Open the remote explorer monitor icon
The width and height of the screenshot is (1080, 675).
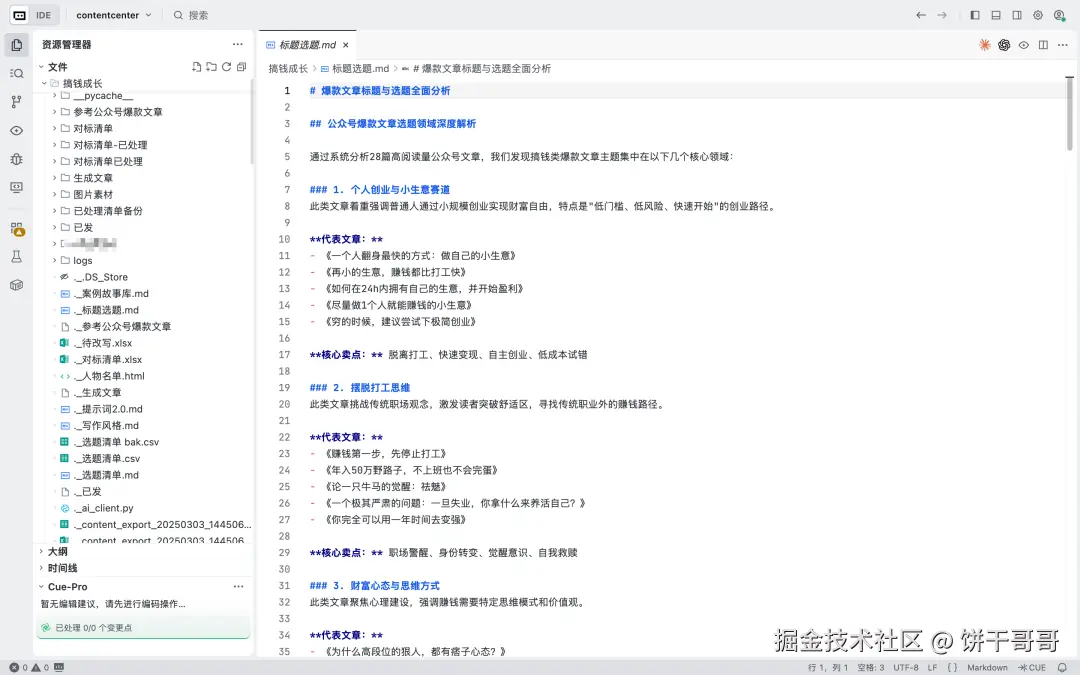tap(17, 187)
